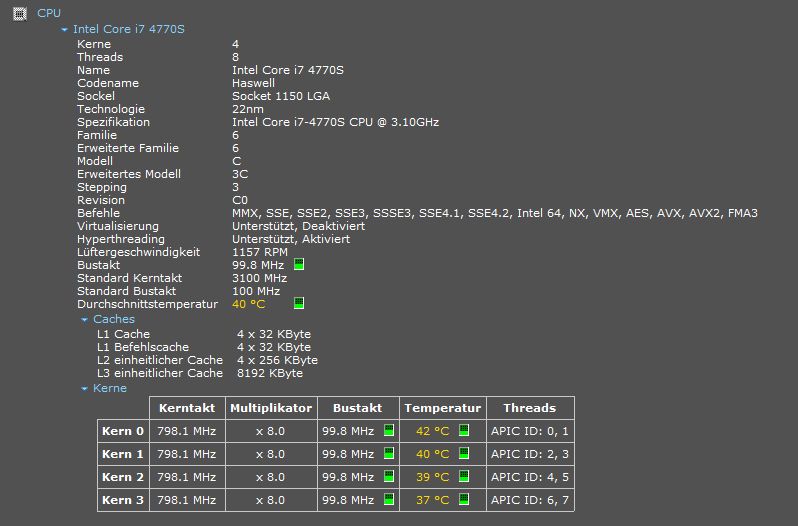798x526 pixels.
Task: Click Kern 2 Bustakt graph icon
Action: tap(389, 477)
